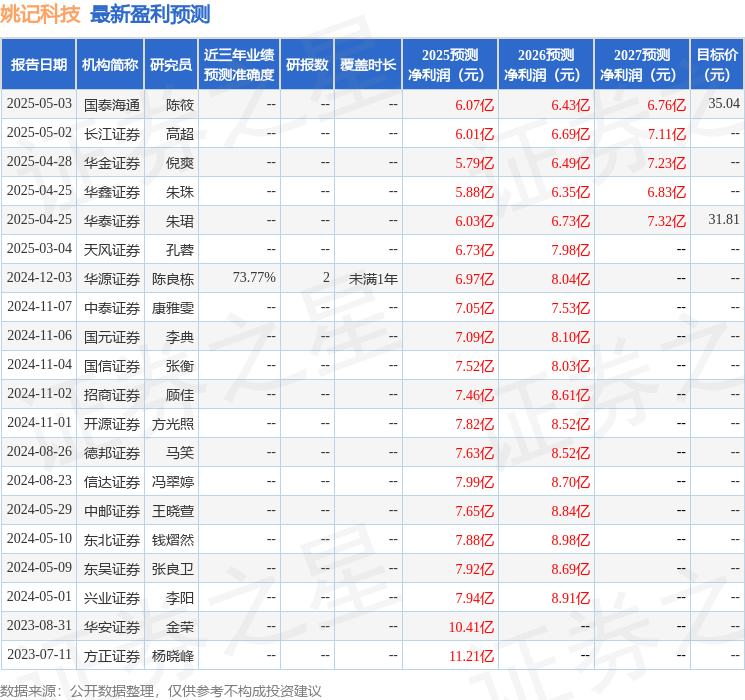Open the 方正证券 institution entry
Screen dimensions: 745x700
pyautogui.click(x=111, y=656)
